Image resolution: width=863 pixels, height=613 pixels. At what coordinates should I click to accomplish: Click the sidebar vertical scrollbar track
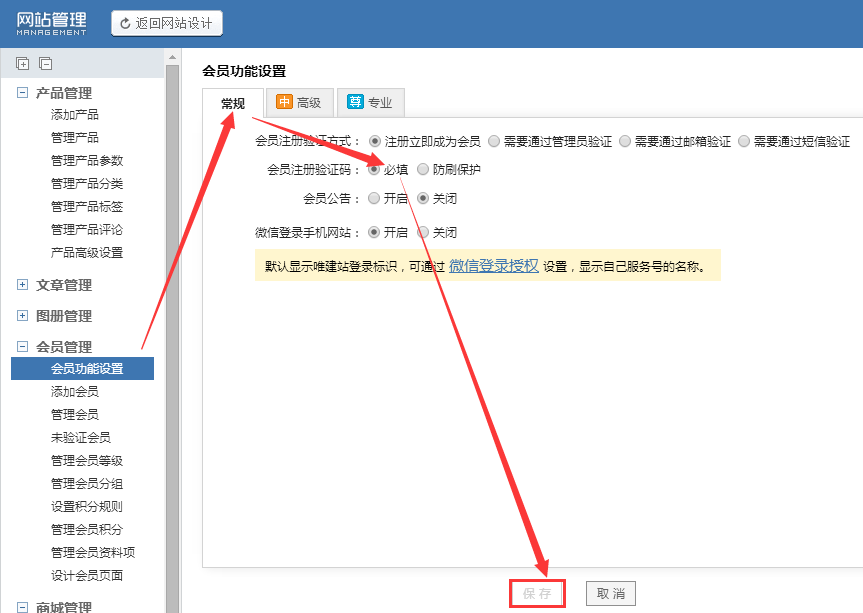(x=172, y=338)
